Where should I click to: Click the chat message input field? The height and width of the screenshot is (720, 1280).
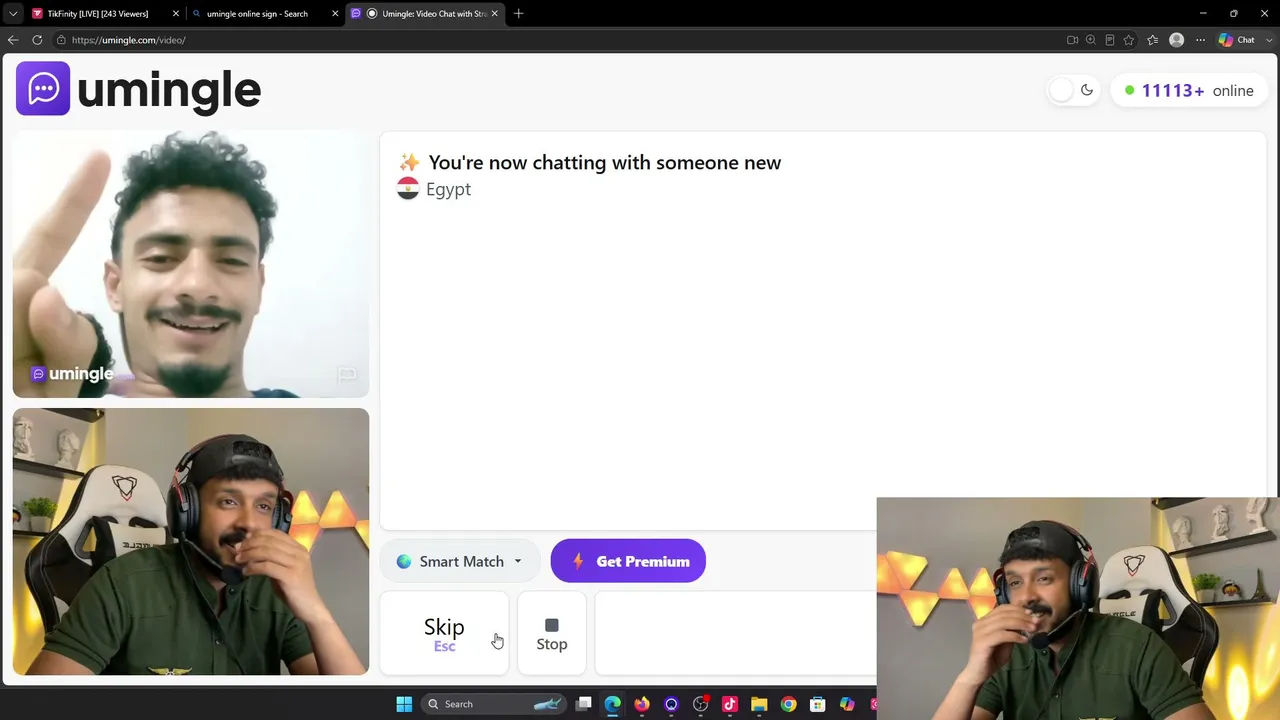pyautogui.click(x=736, y=633)
